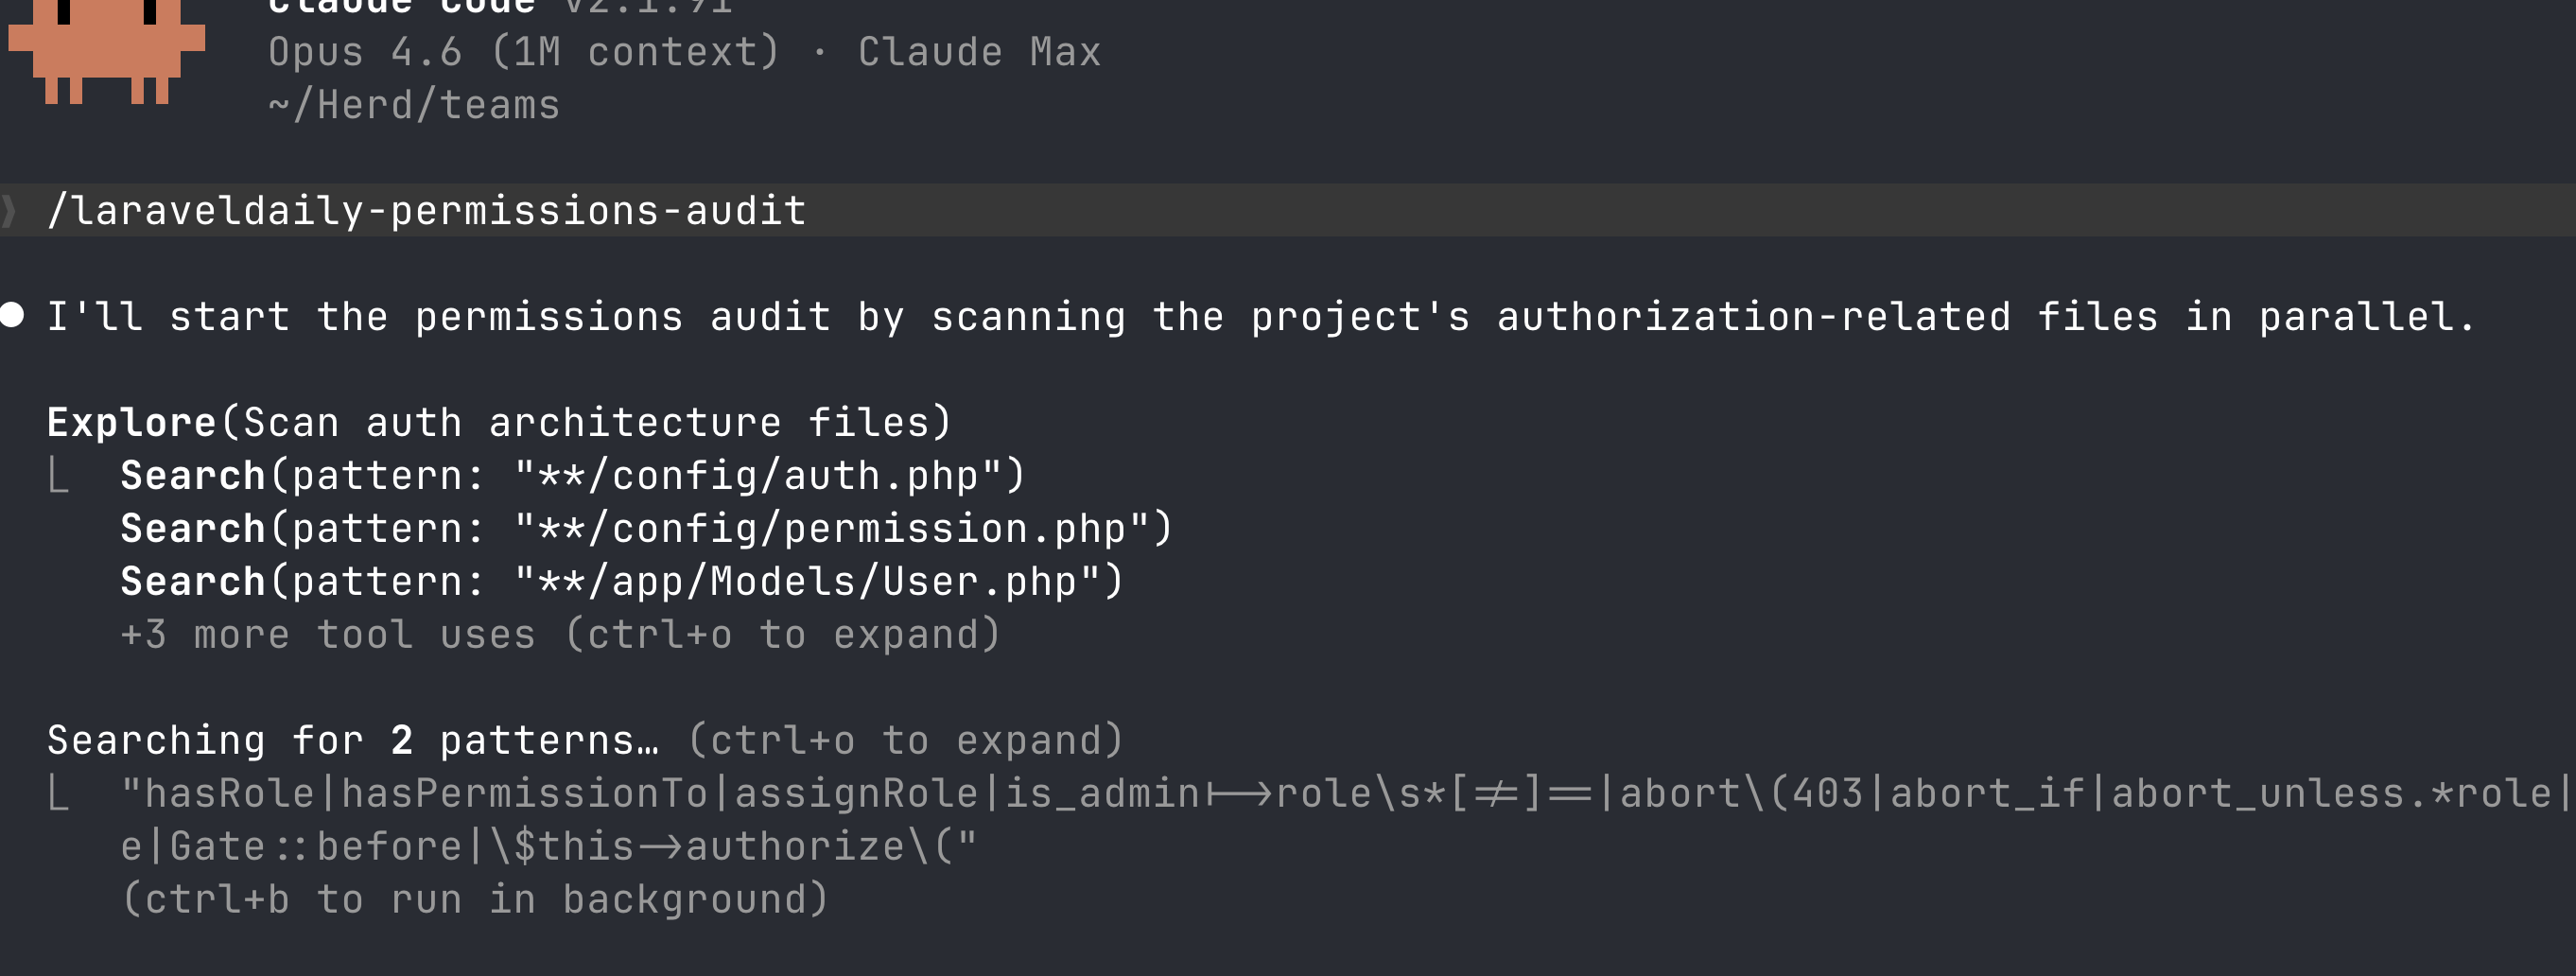Click the 'Claude Max' plan label
This screenshot has width=2576, height=976.
(x=979, y=52)
